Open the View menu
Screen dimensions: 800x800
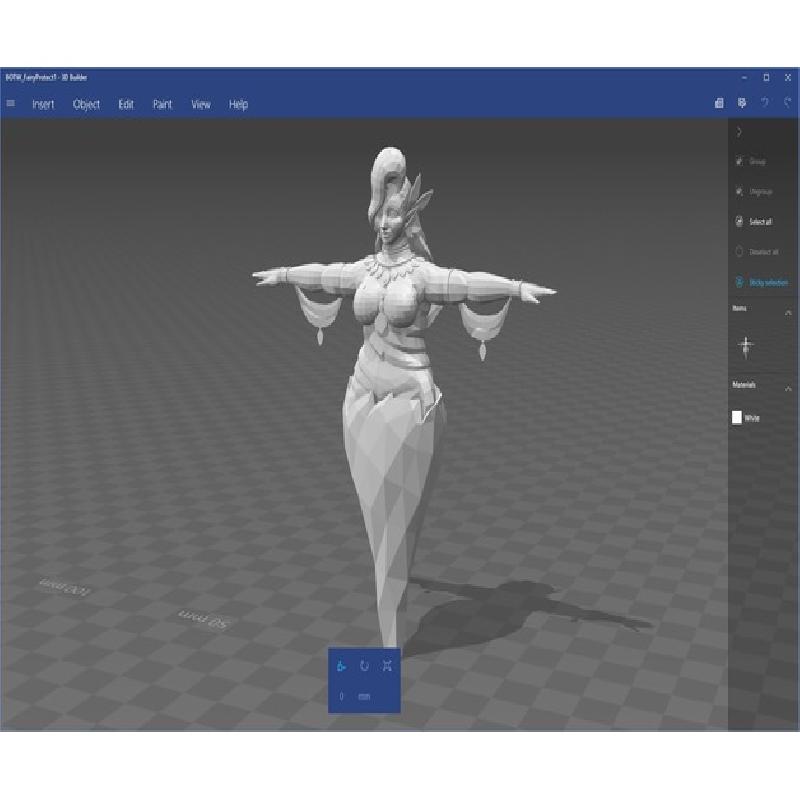(x=201, y=105)
